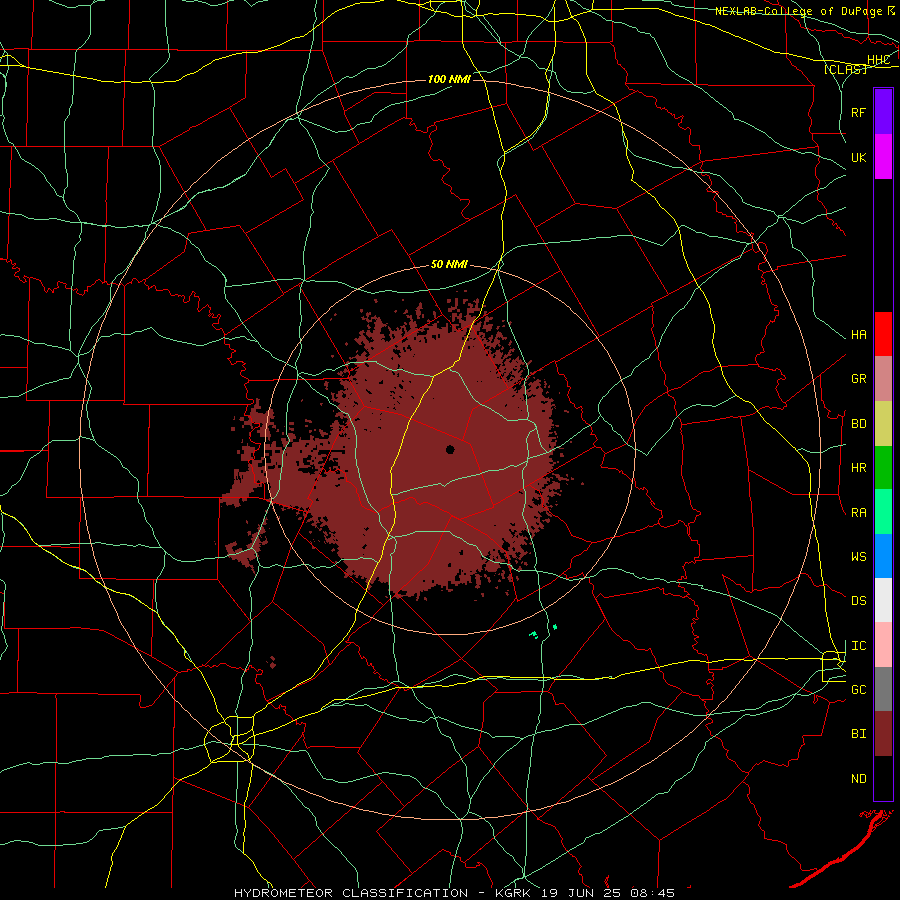Image resolution: width=900 pixels, height=900 pixels.
Task: Click the ND legend label
Action: (x=858, y=779)
